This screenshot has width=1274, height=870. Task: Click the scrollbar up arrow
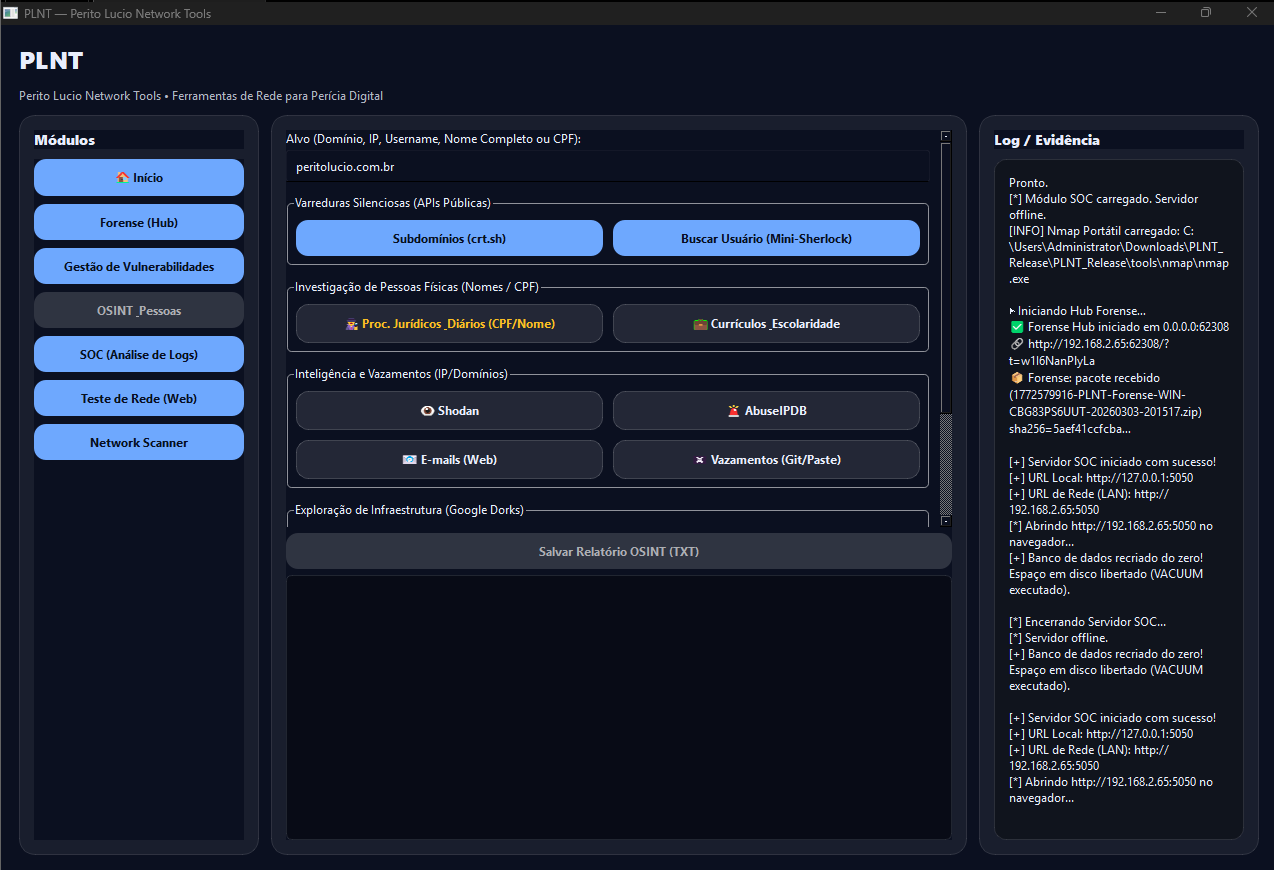pos(946,136)
